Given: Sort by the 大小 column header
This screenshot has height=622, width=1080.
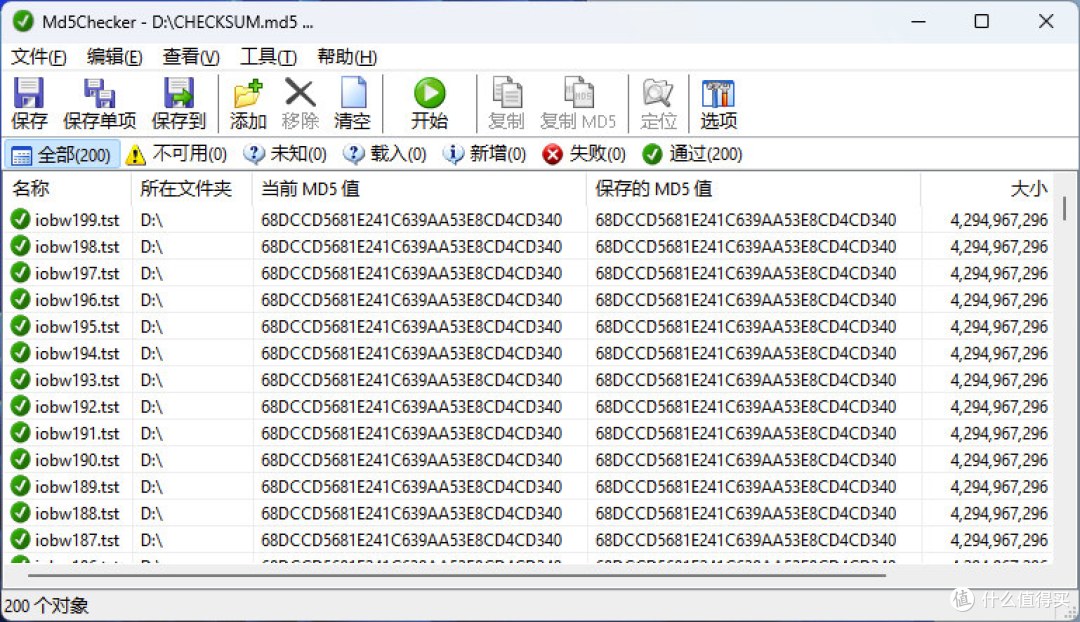Looking at the screenshot, I should click(986, 188).
